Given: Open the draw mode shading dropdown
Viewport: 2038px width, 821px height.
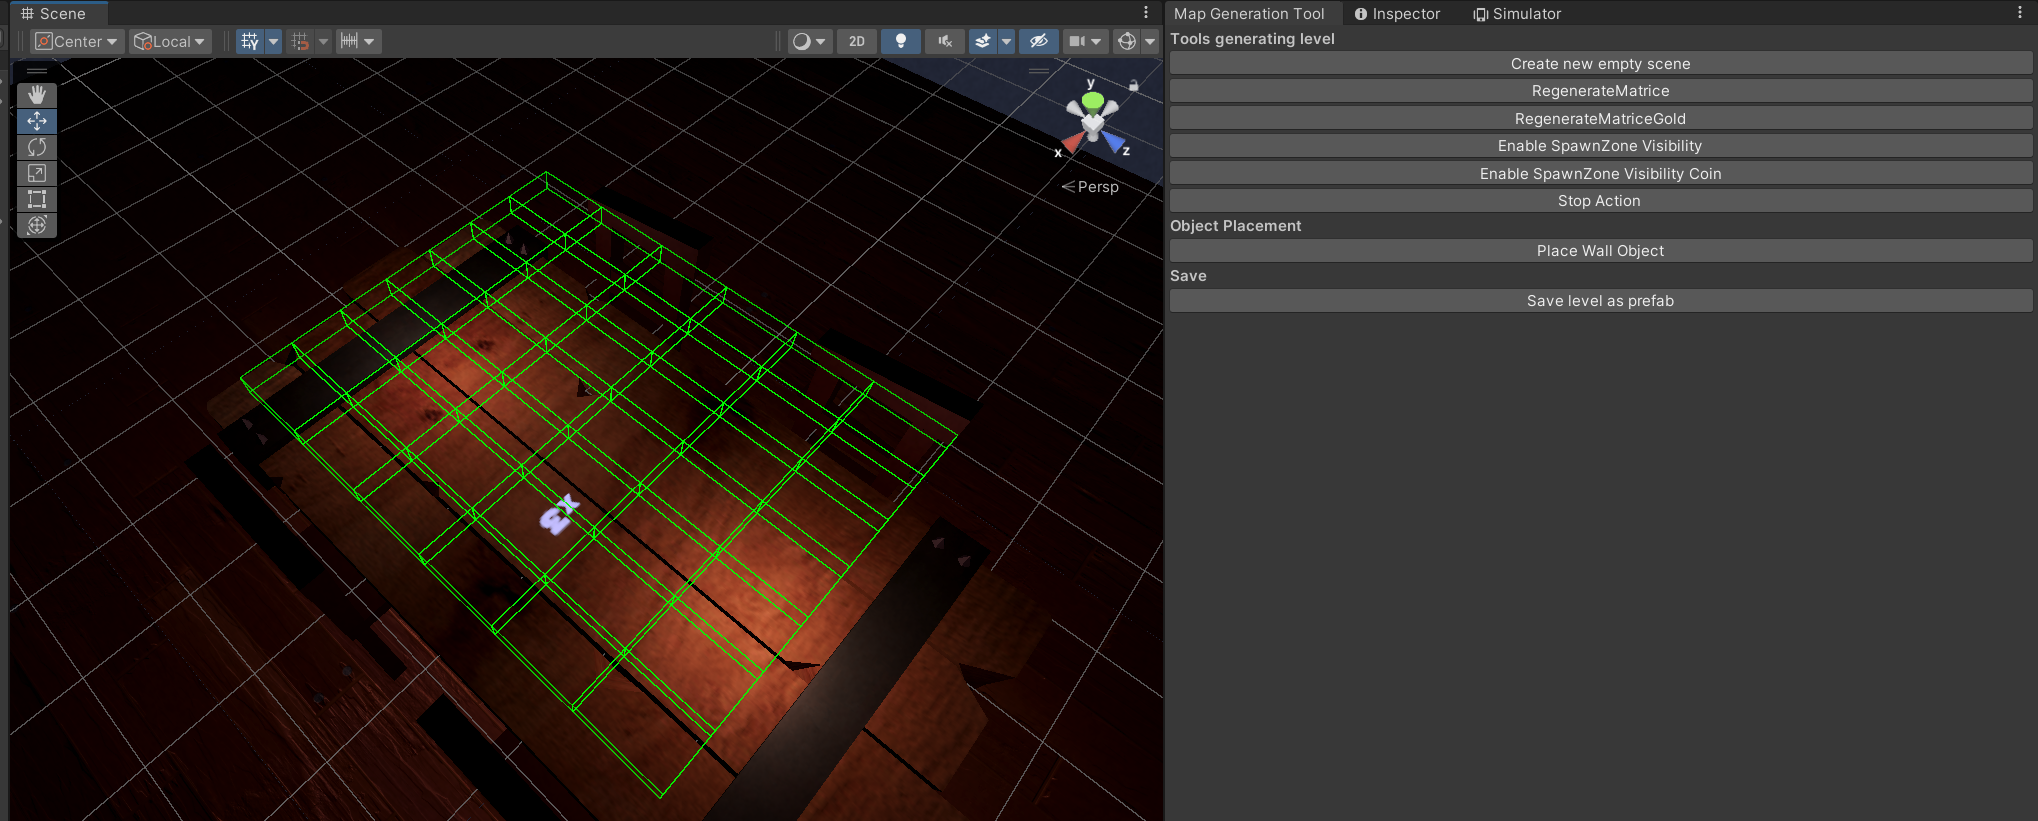Looking at the screenshot, I should point(809,41).
